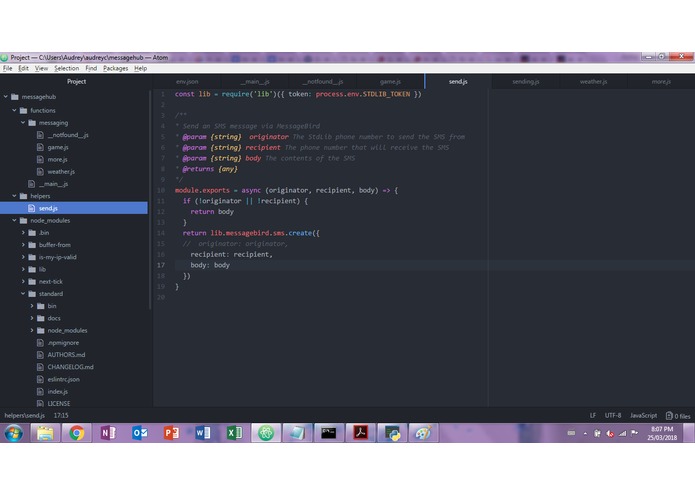Switch to the env.json tab
The height and width of the screenshot is (494, 695).
click(x=187, y=82)
